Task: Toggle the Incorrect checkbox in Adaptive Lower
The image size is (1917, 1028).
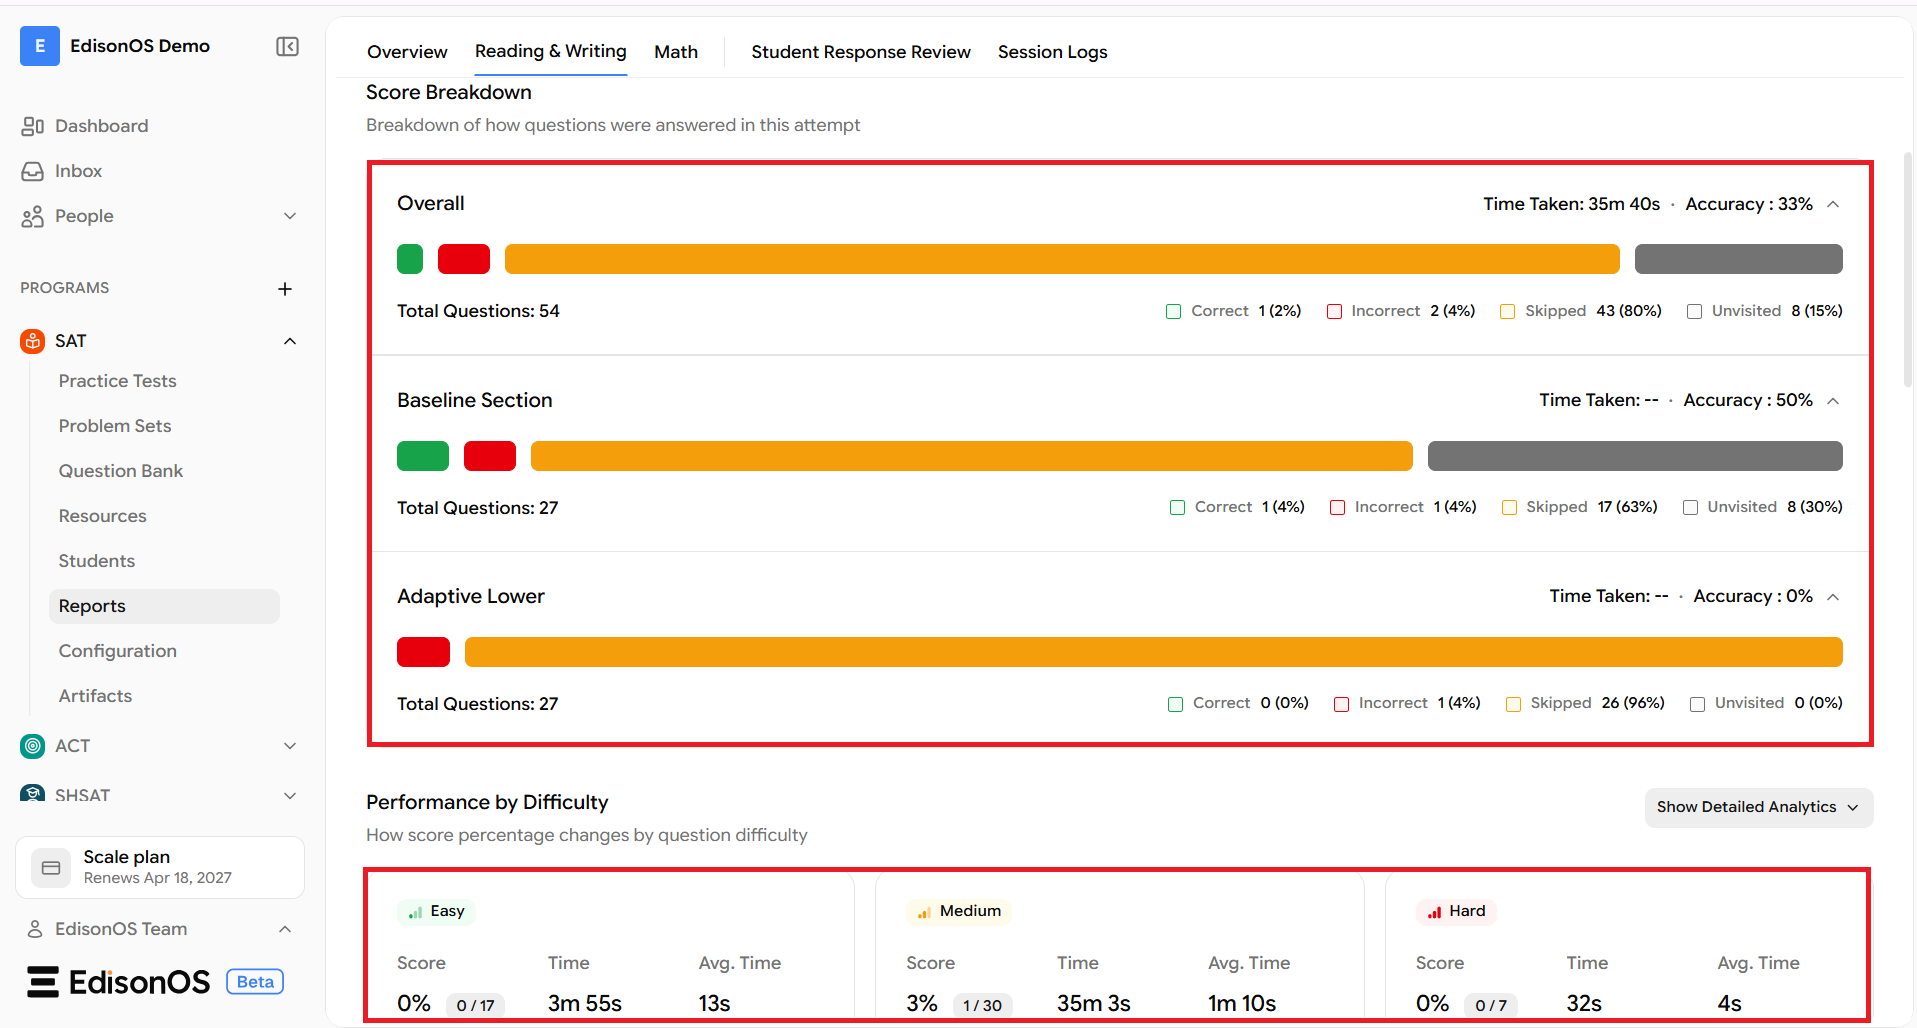Action: (x=1342, y=704)
